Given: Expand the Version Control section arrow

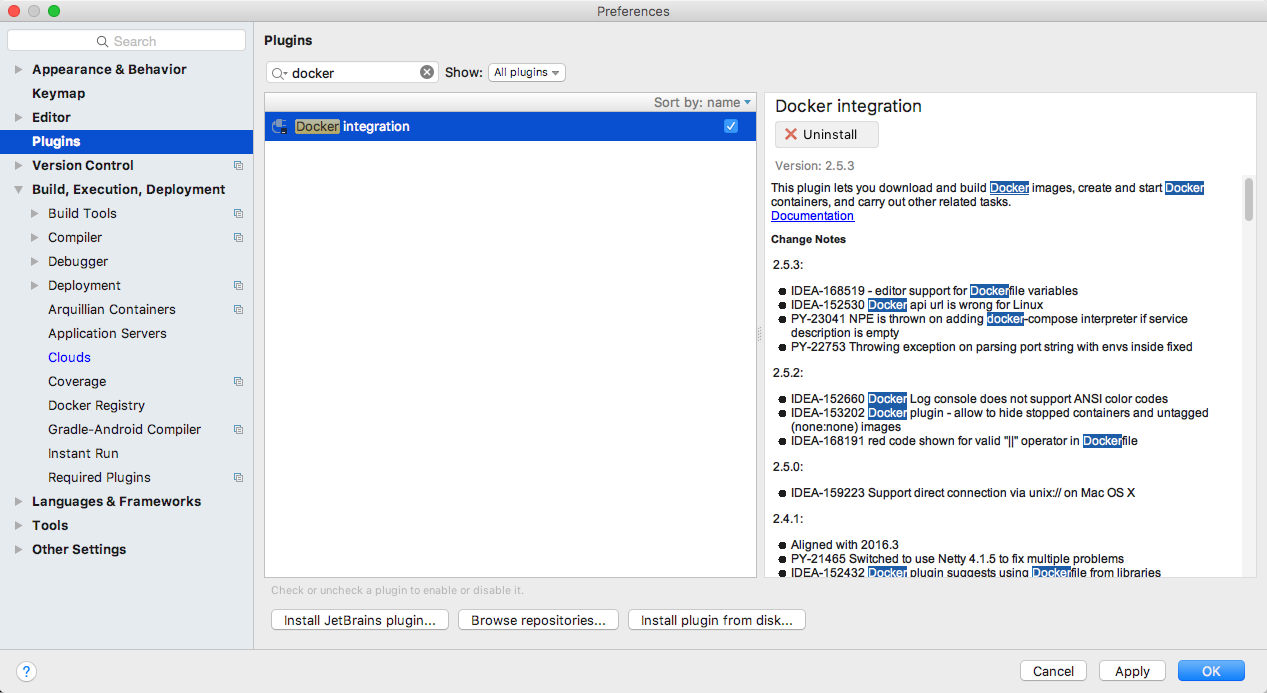Looking at the screenshot, I should point(18,166).
